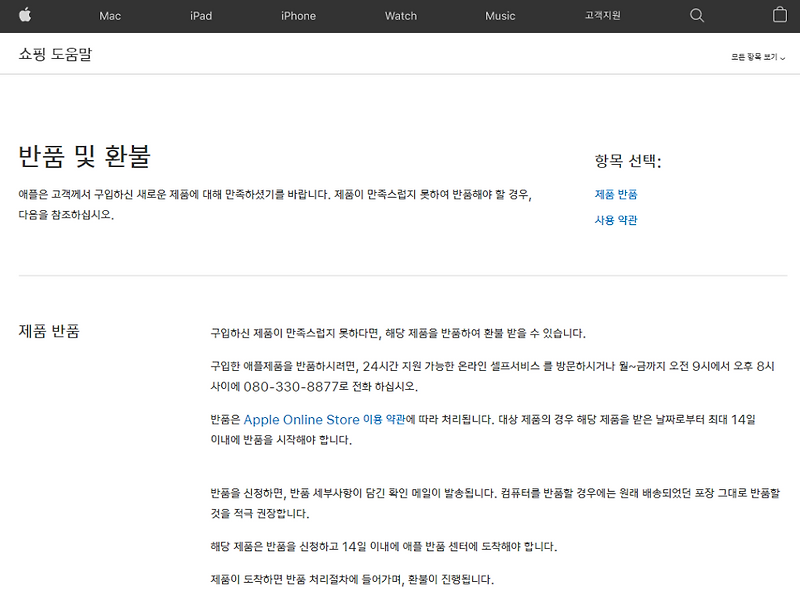Expand the 모든 항목 보기 dropdown
800x596 pixels.
pyautogui.click(x=758, y=57)
